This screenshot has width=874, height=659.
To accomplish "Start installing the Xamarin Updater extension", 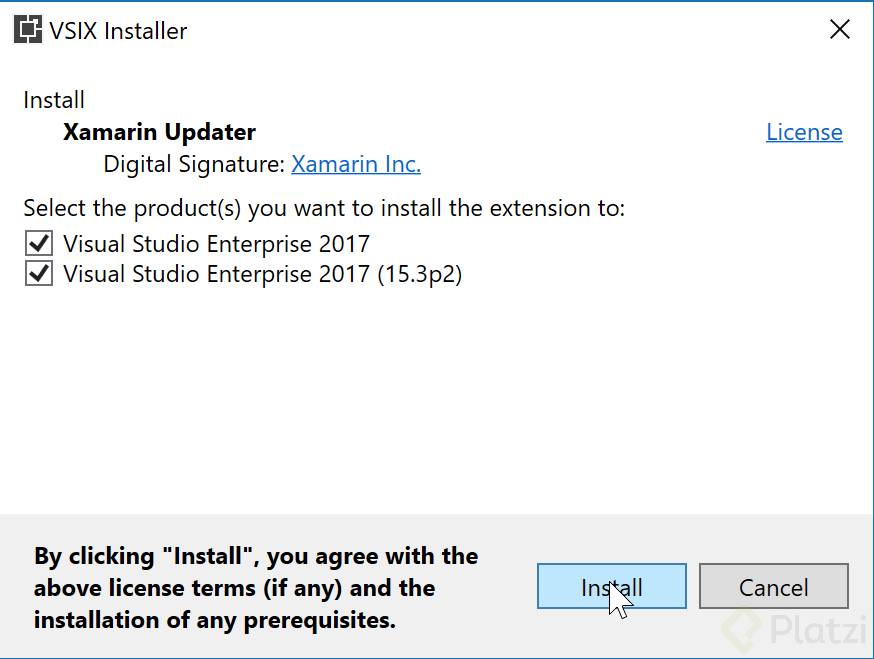I will click(x=610, y=587).
